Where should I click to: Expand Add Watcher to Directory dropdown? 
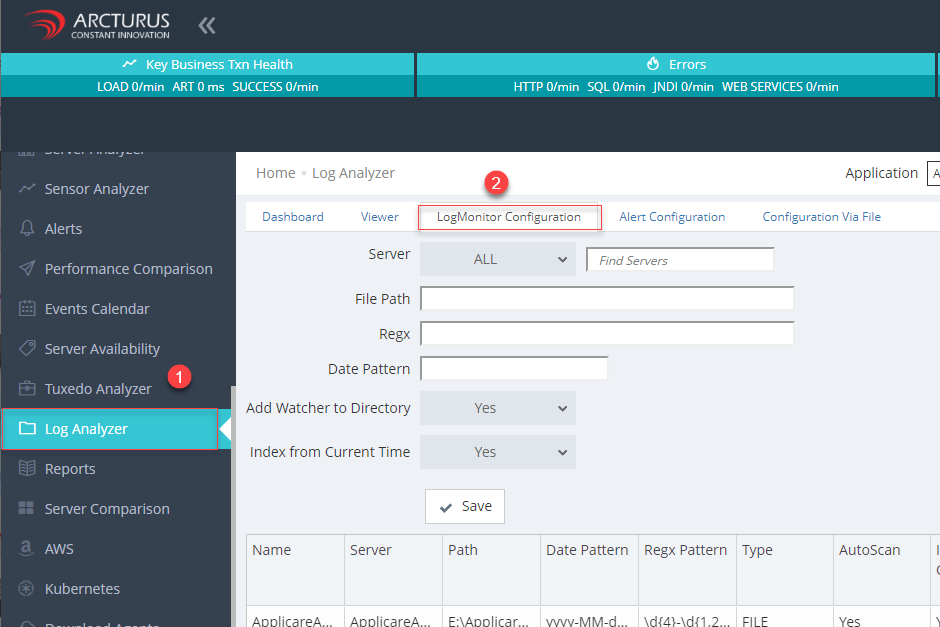(x=497, y=408)
